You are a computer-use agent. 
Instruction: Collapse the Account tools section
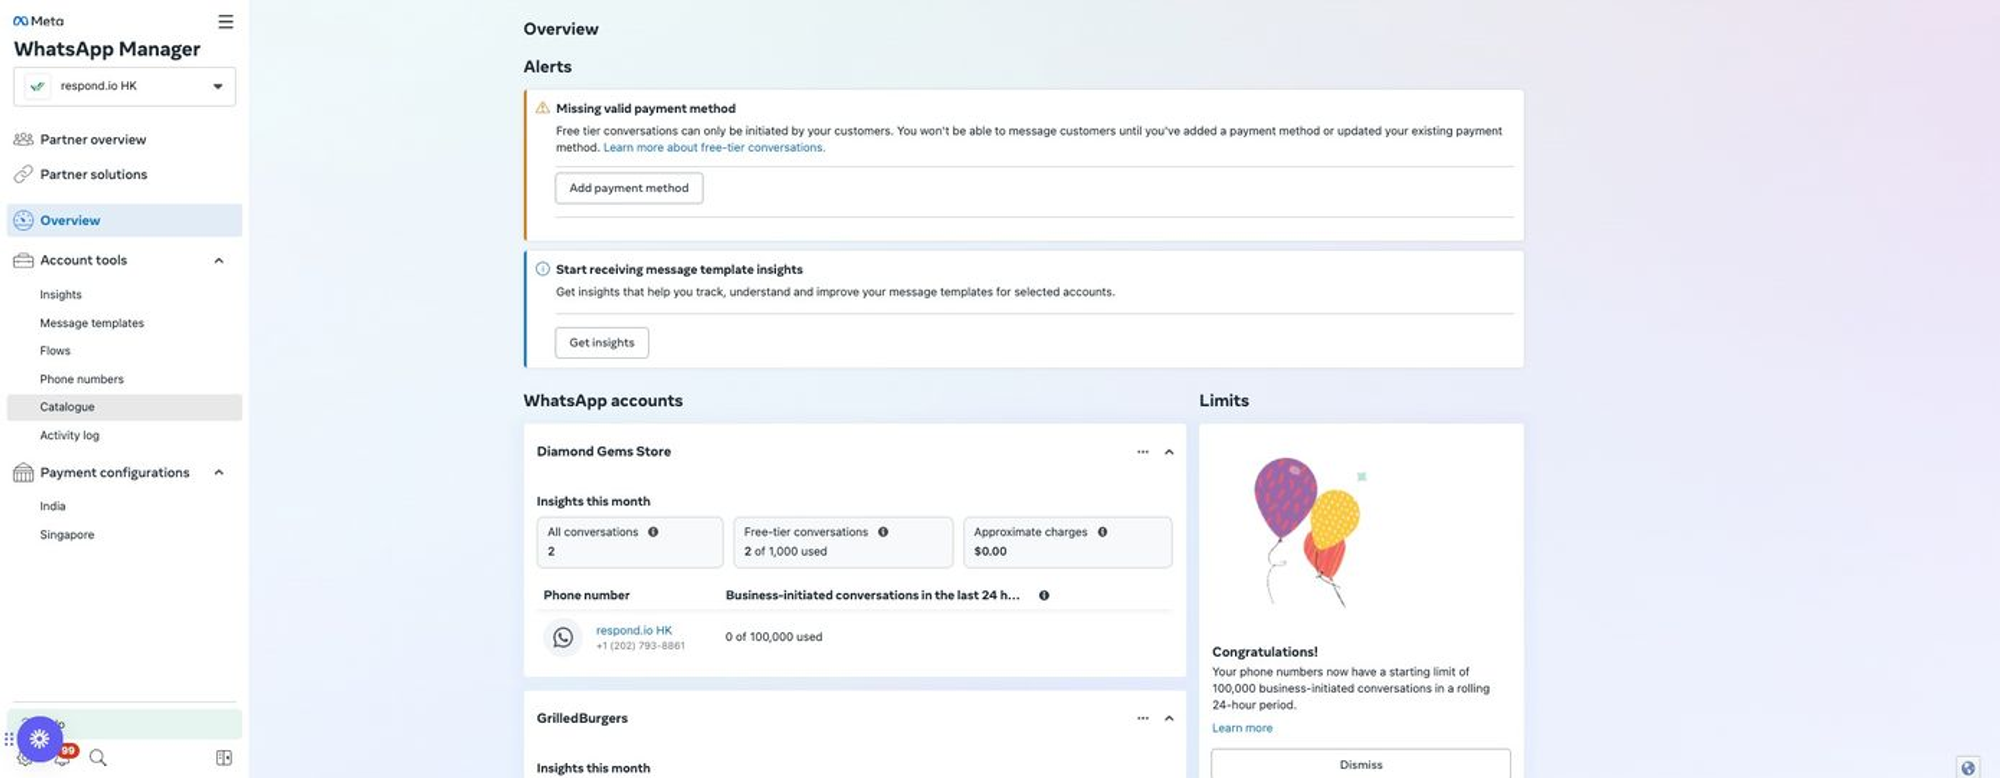tap(219, 261)
